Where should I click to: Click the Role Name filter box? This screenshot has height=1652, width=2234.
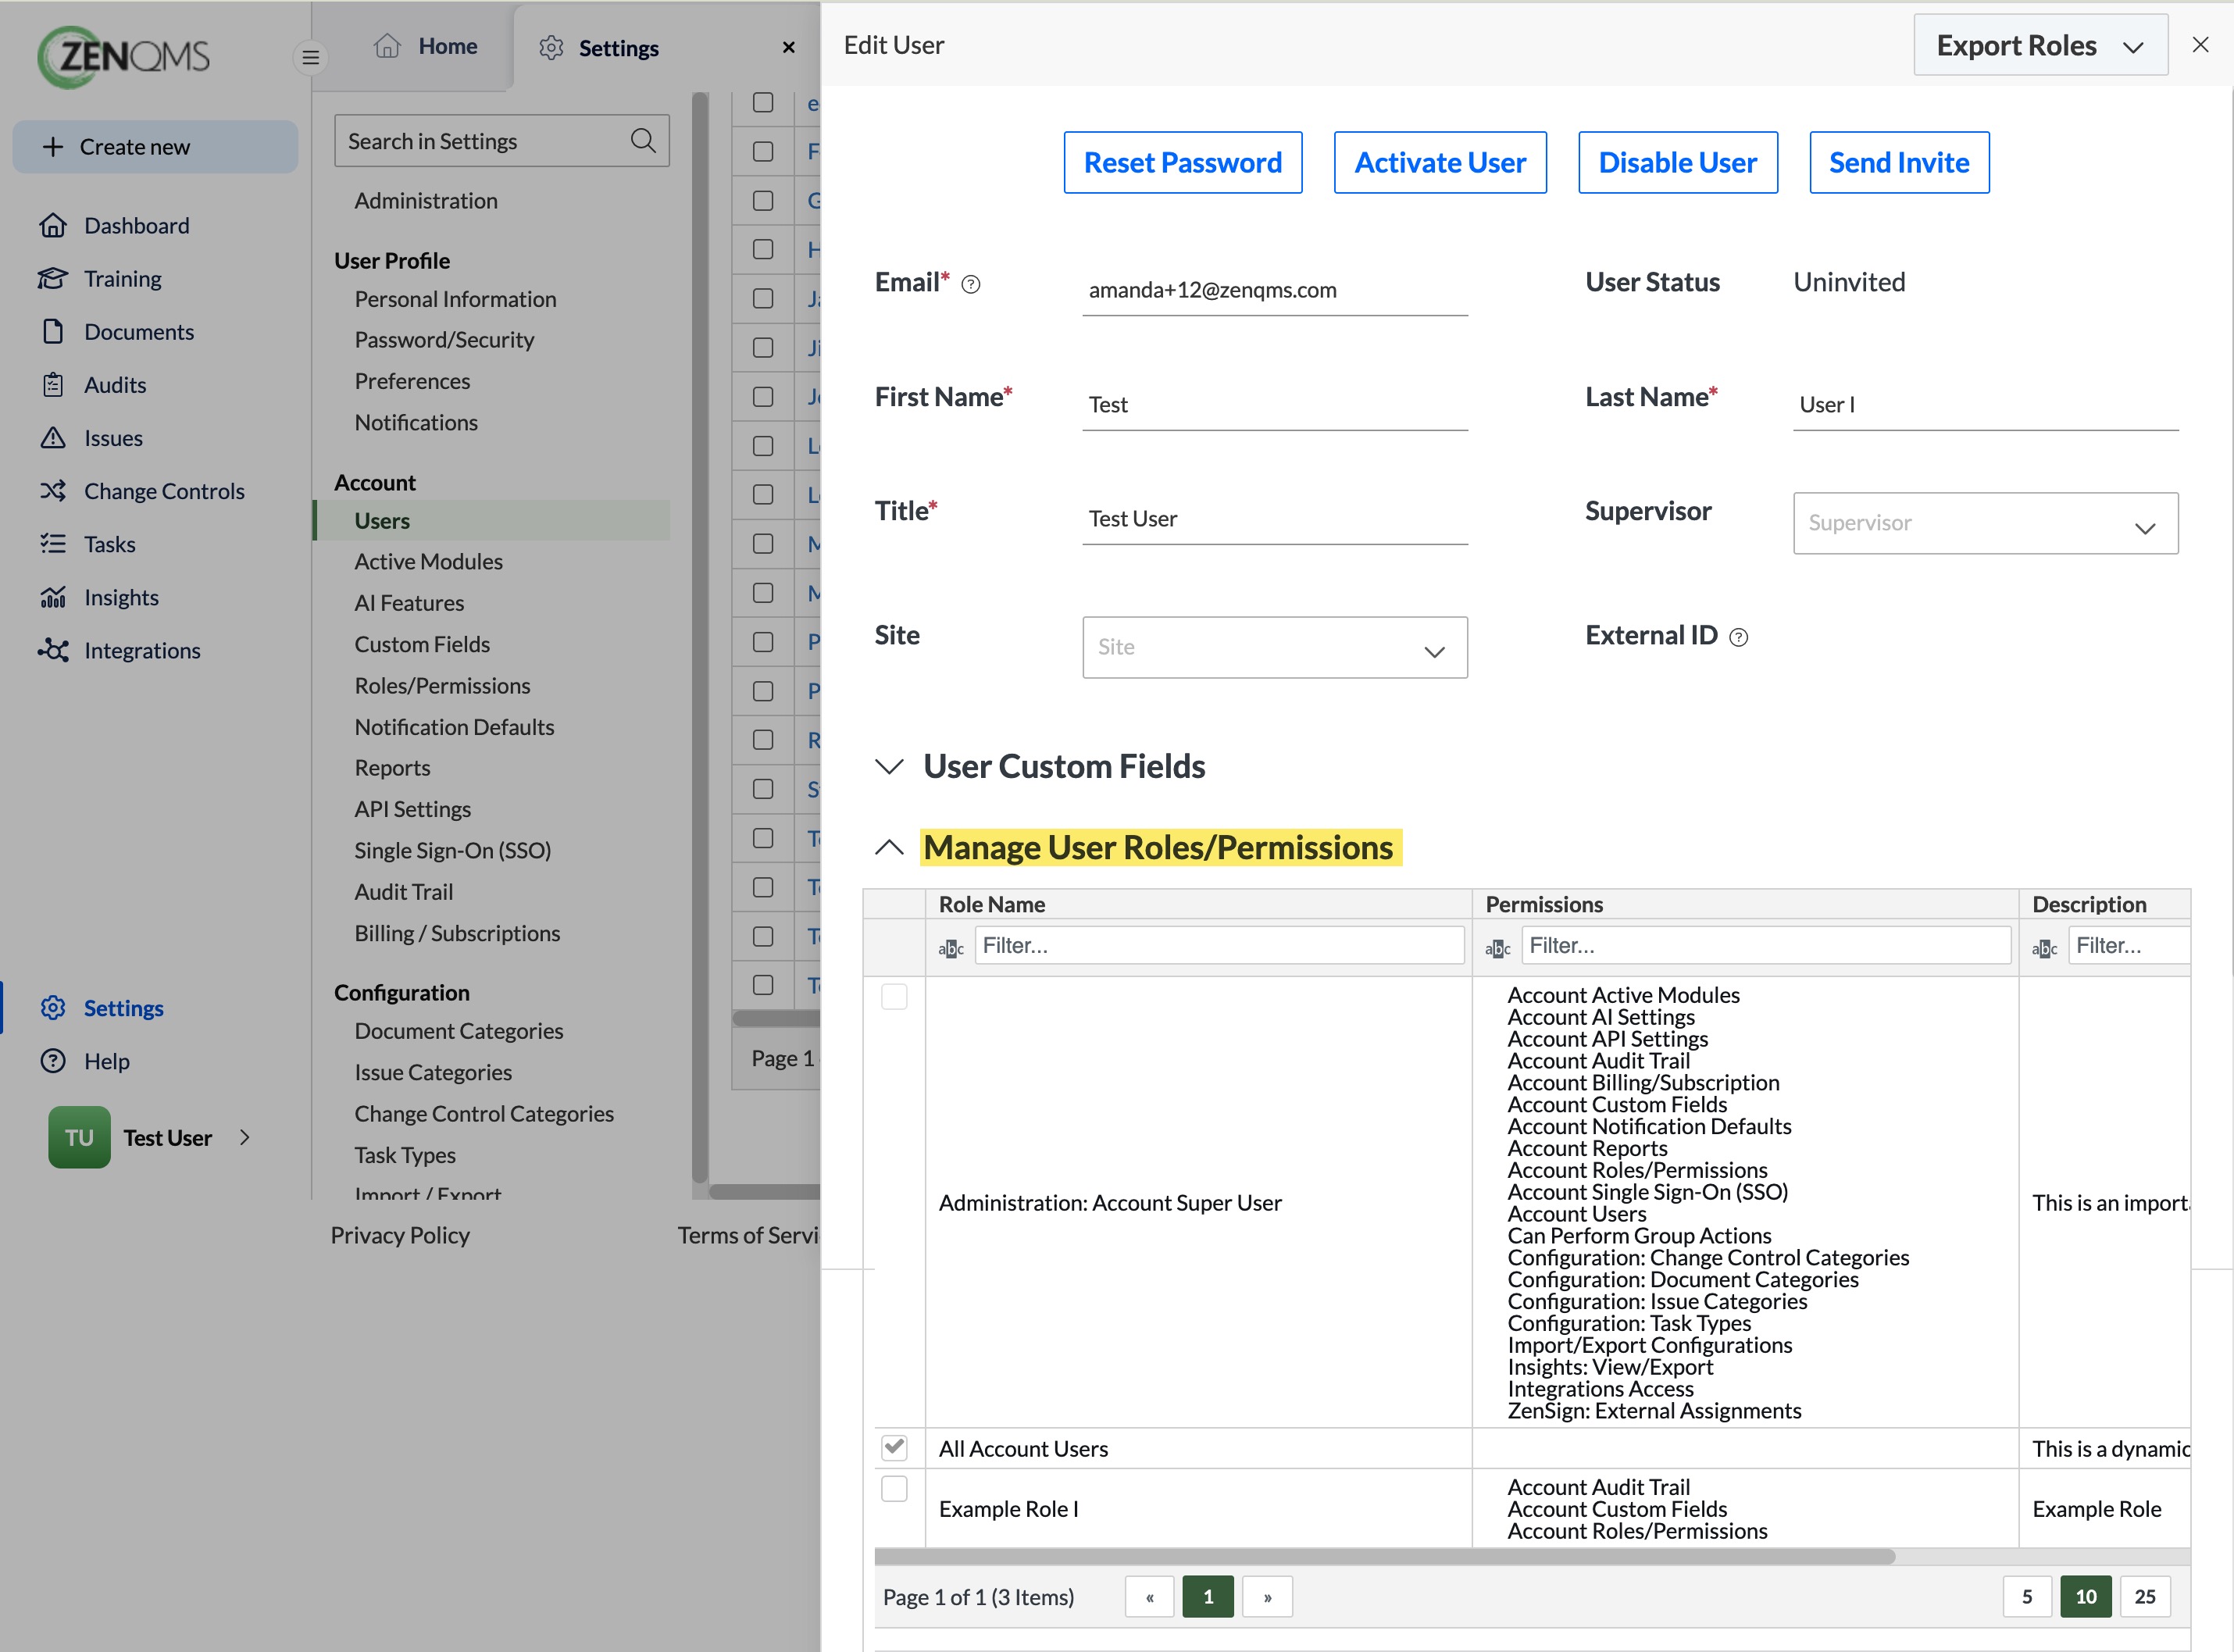(x=1219, y=945)
